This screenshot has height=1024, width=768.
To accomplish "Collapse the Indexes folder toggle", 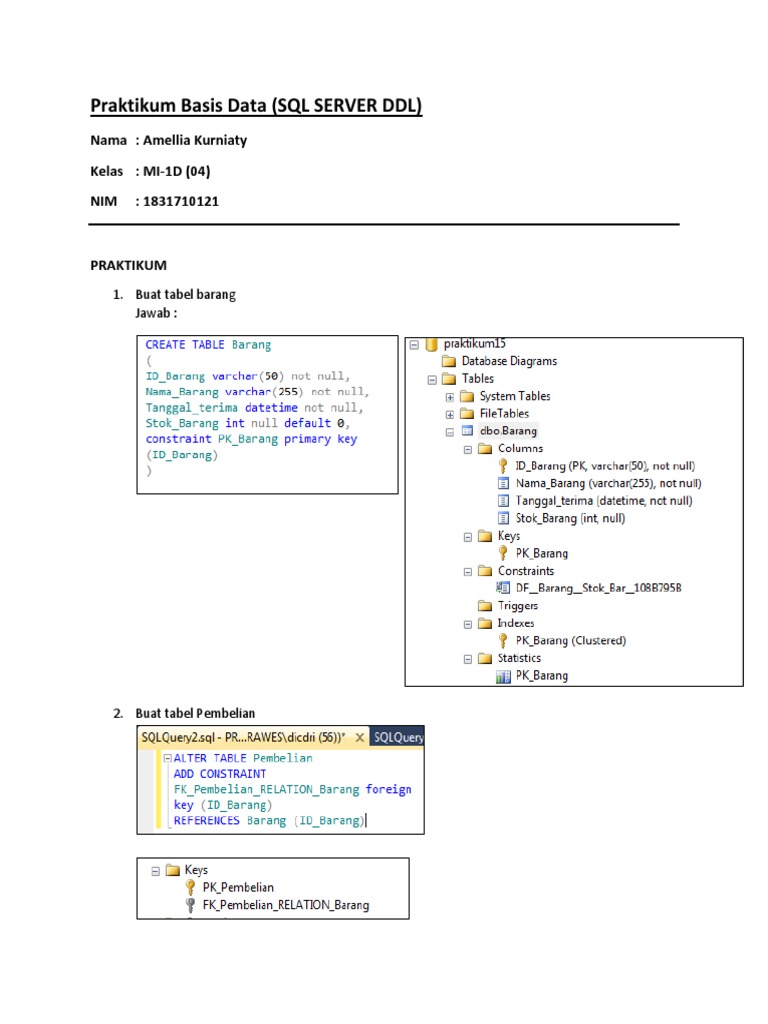I will click(x=468, y=624).
